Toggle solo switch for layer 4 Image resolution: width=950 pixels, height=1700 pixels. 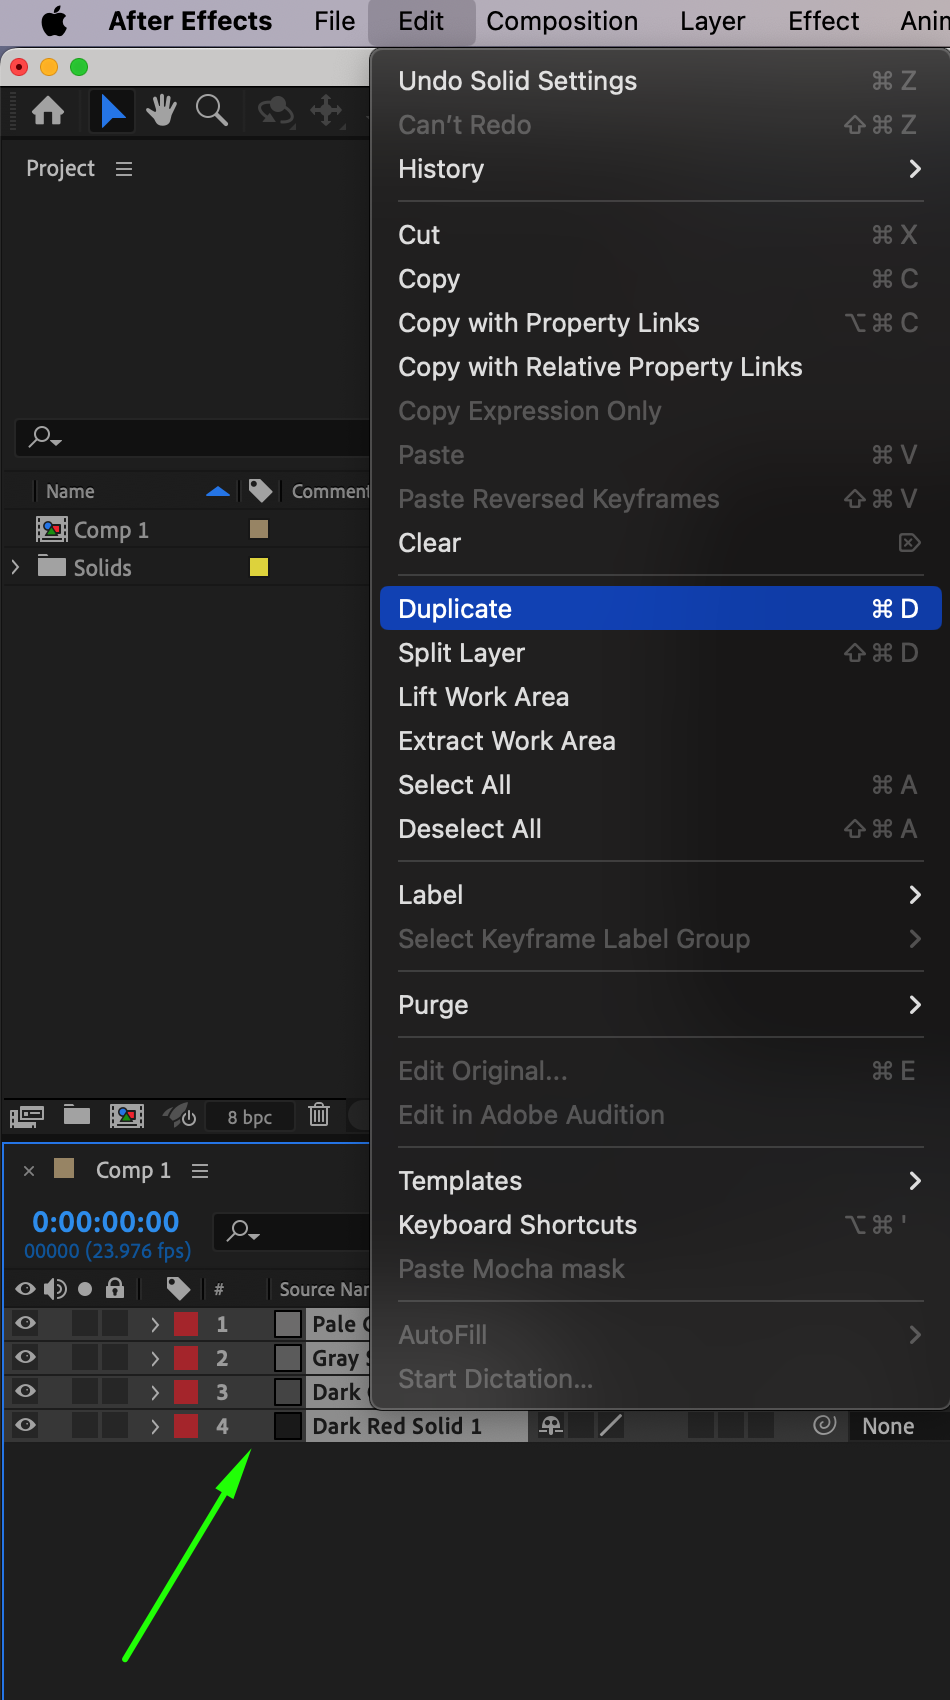click(x=85, y=1425)
